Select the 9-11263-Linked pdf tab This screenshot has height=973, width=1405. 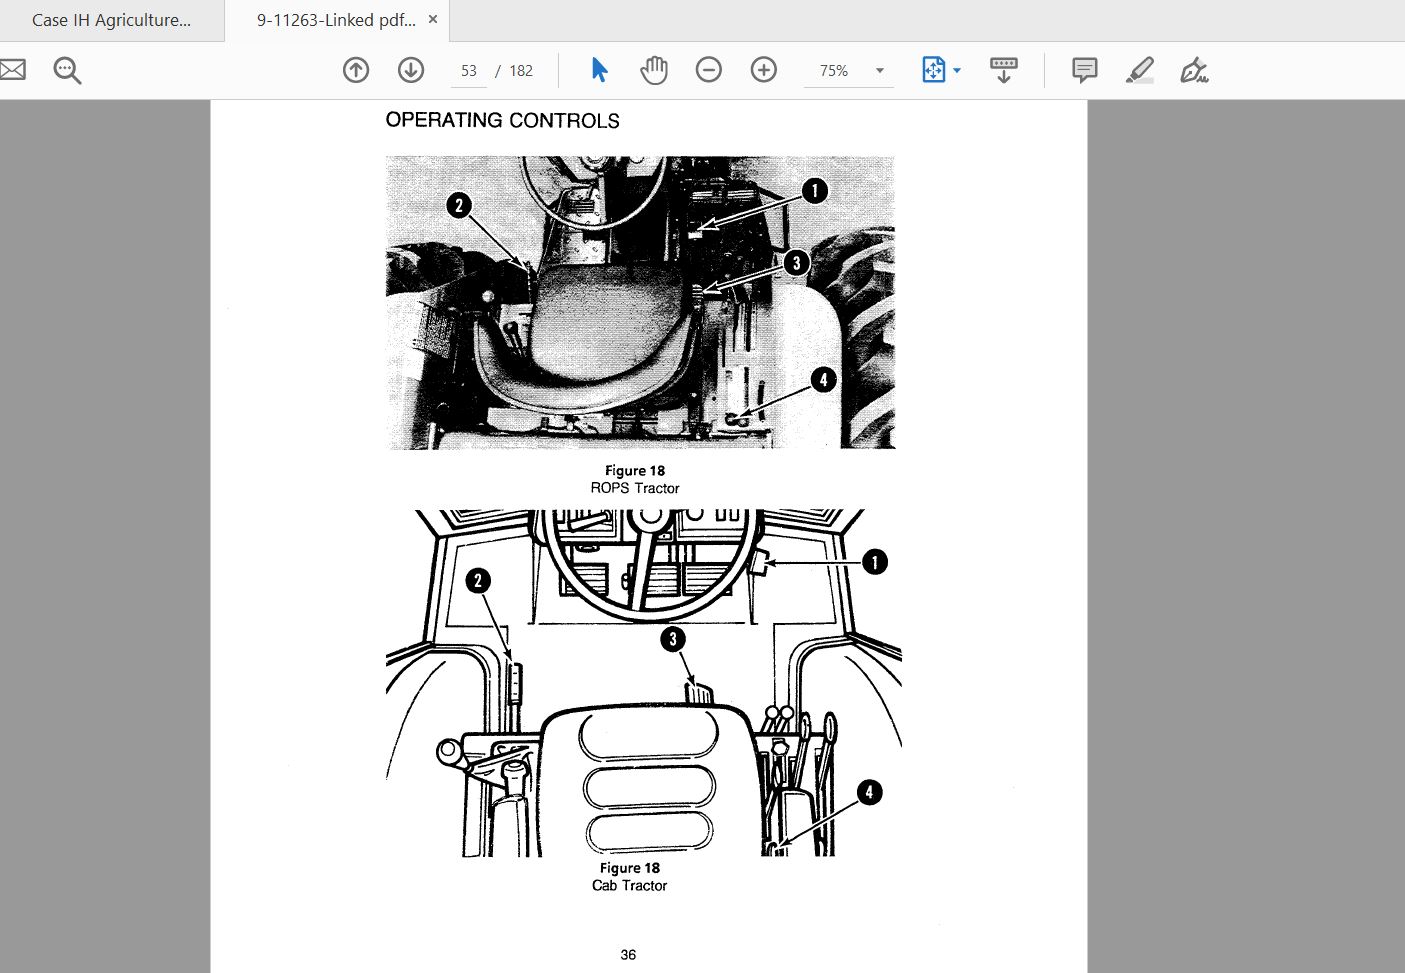(x=335, y=20)
